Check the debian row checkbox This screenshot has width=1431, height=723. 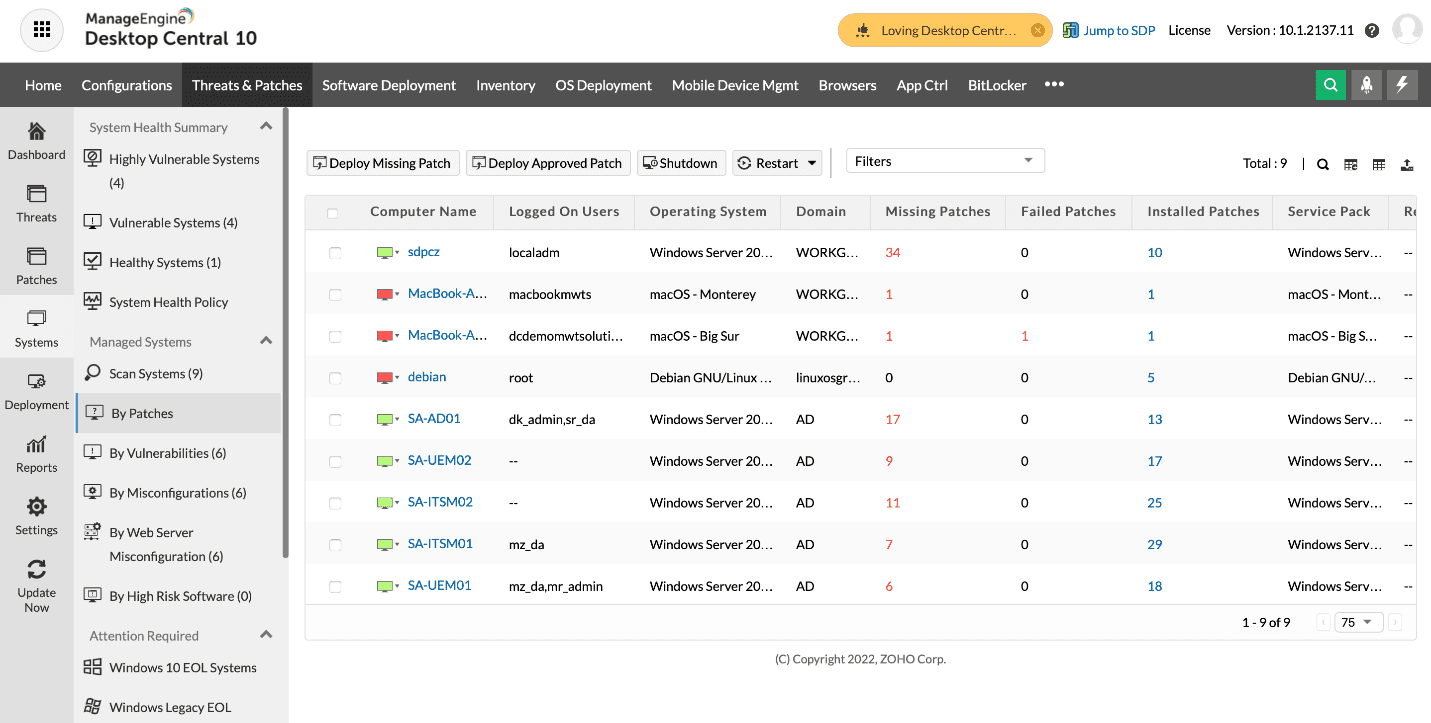click(335, 378)
